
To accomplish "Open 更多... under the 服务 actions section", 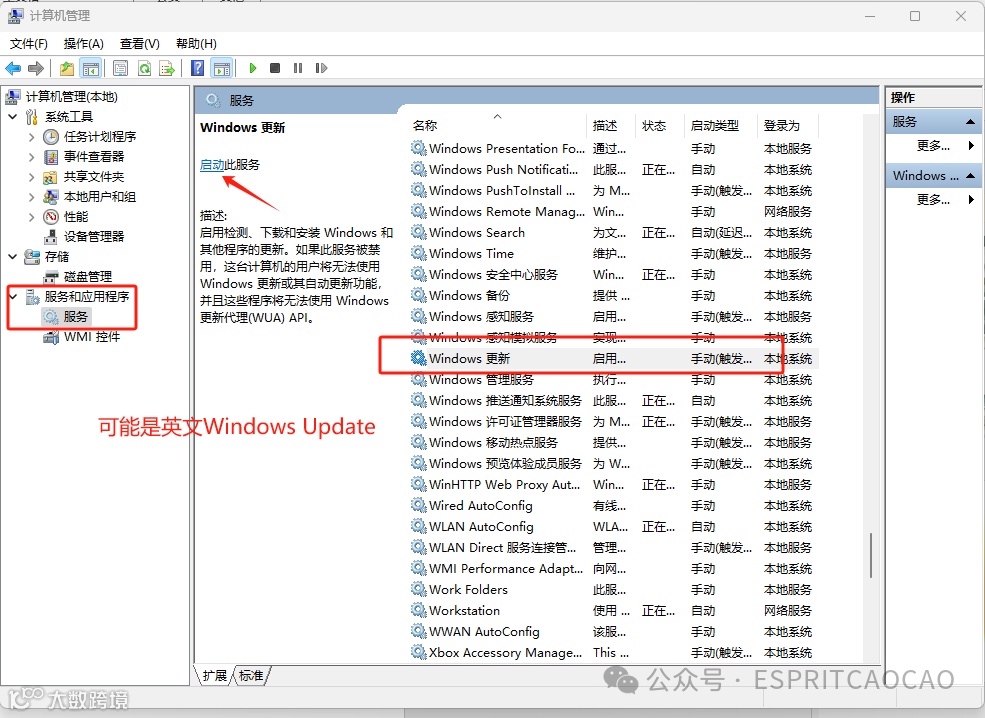I will (x=933, y=146).
